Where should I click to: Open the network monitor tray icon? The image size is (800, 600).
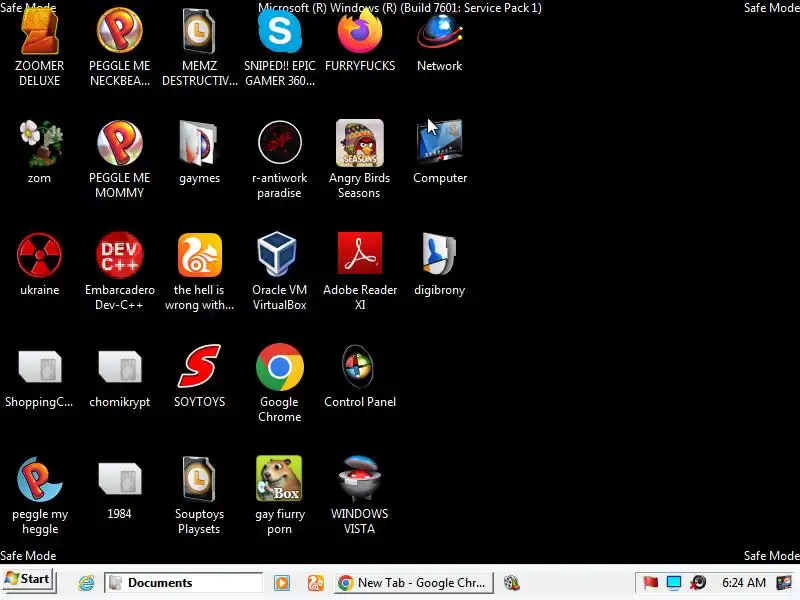click(674, 583)
